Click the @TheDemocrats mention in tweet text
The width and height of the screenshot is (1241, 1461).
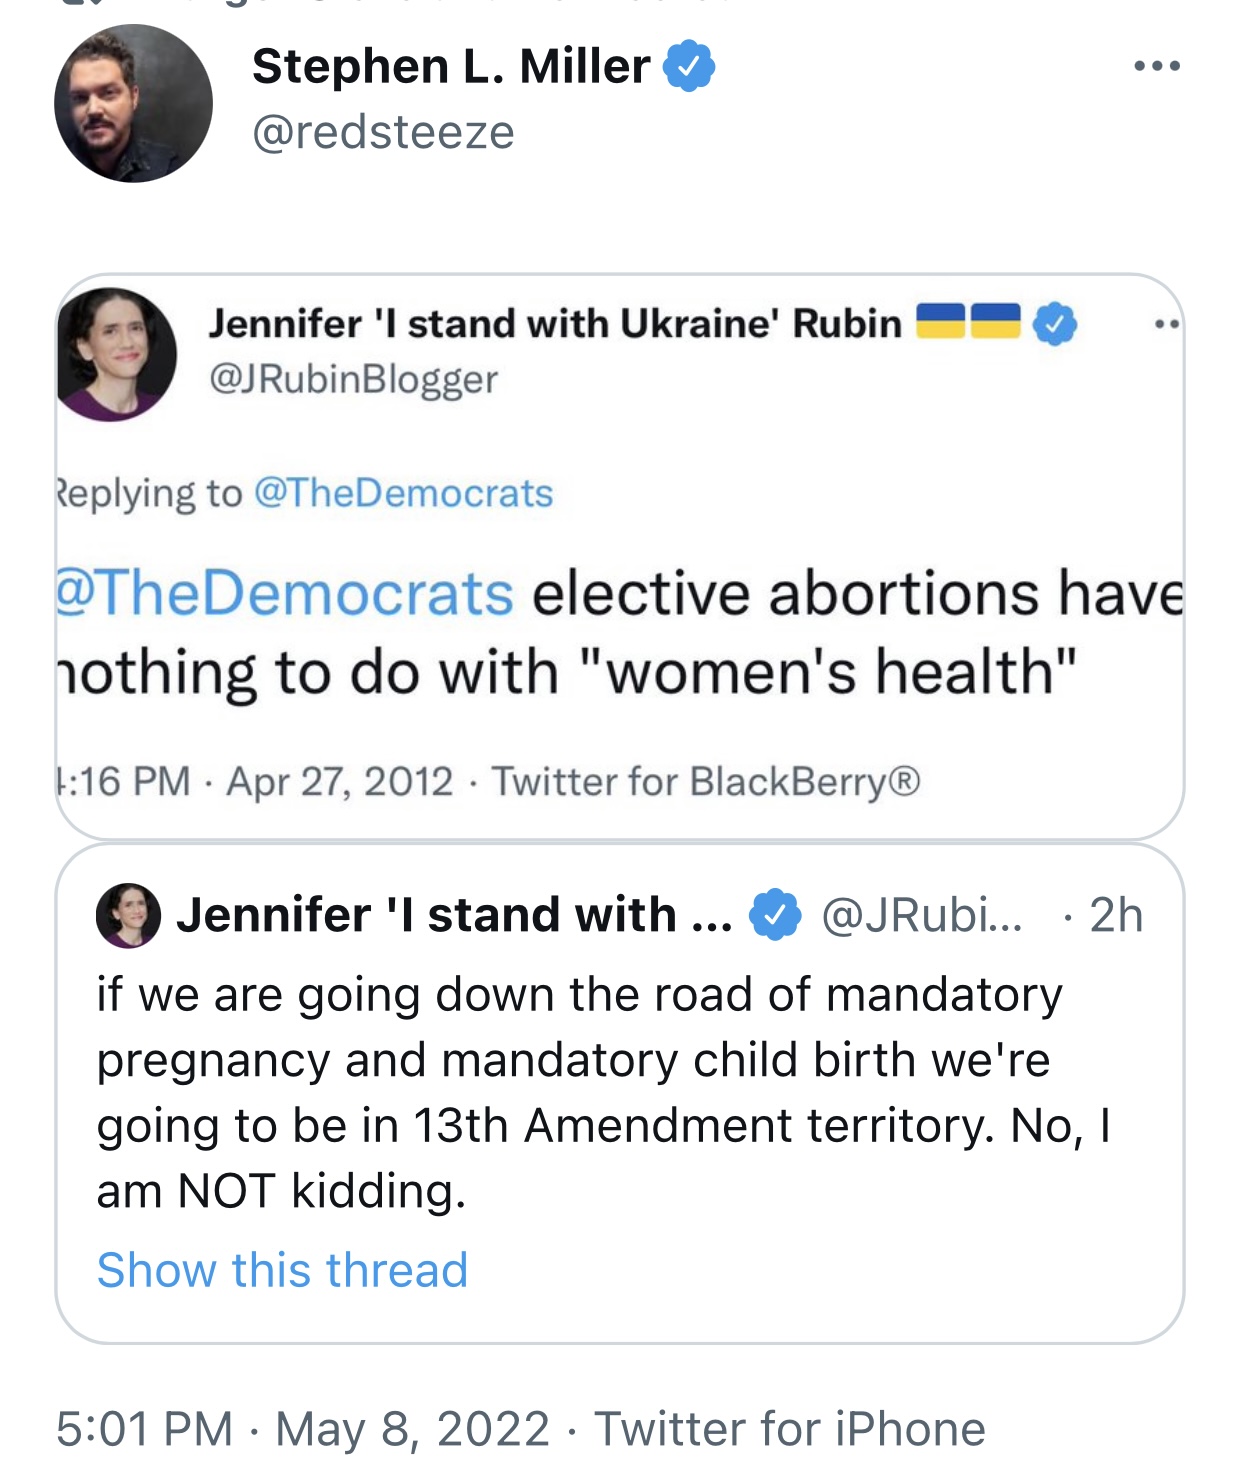285,593
